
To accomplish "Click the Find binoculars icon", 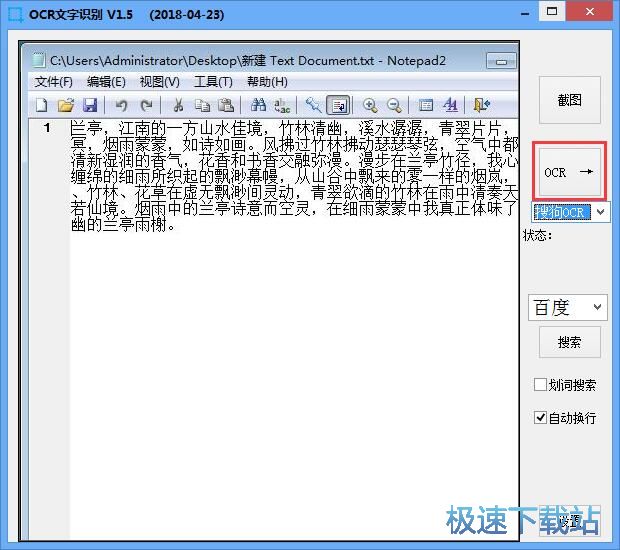I will [x=258, y=105].
